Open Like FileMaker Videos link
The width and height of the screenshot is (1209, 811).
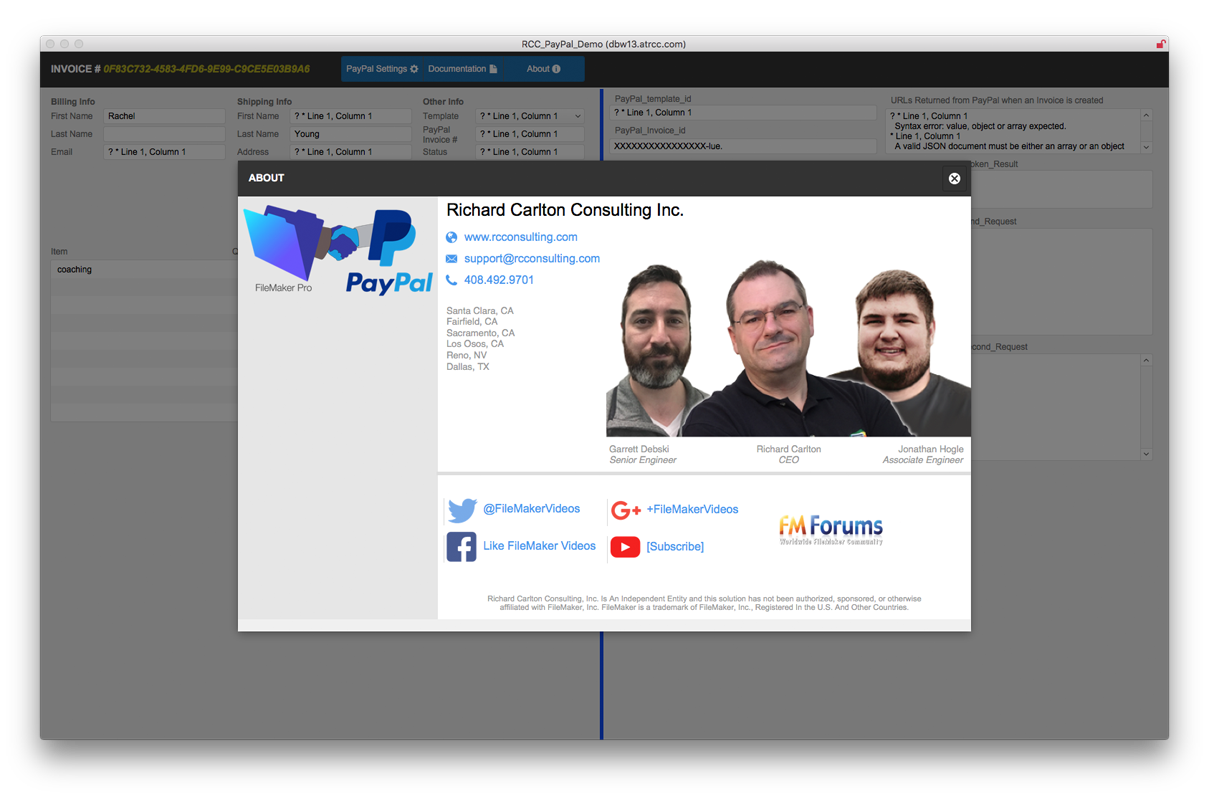tap(539, 546)
